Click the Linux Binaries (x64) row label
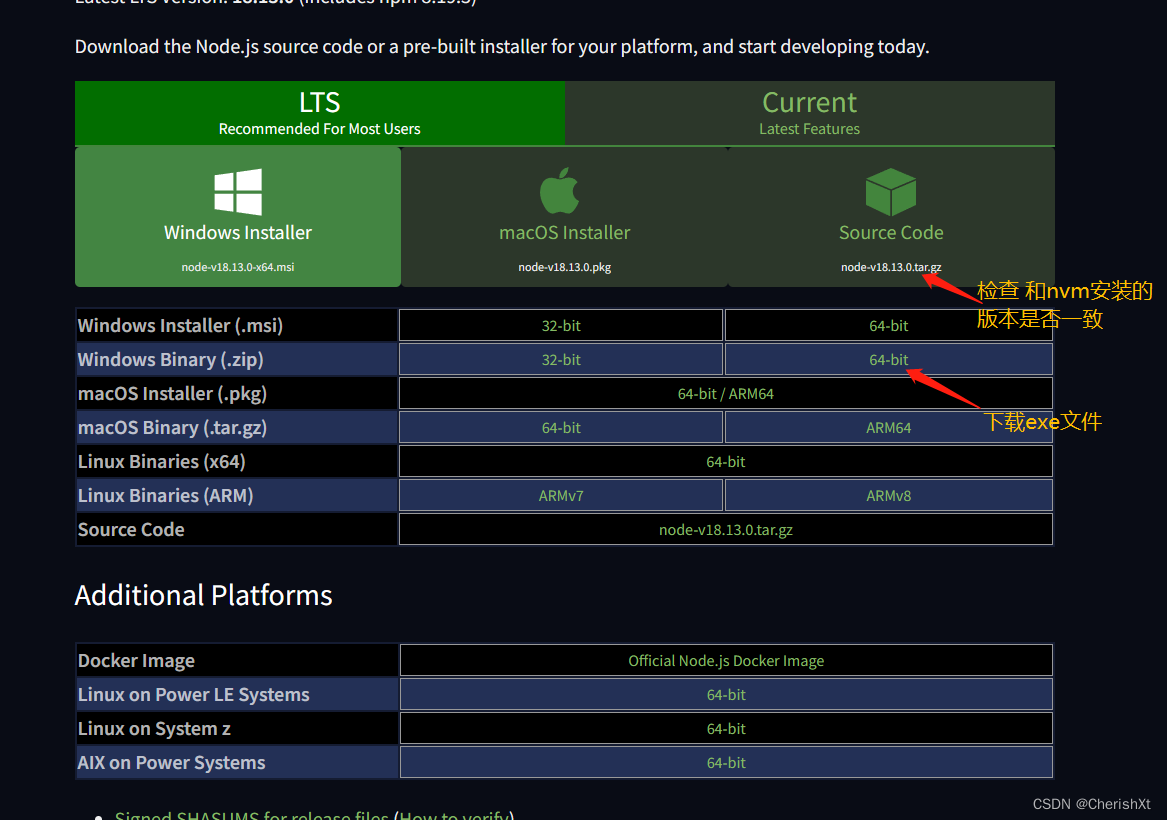Image resolution: width=1167 pixels, height=820 pixels. pos(162,462)
